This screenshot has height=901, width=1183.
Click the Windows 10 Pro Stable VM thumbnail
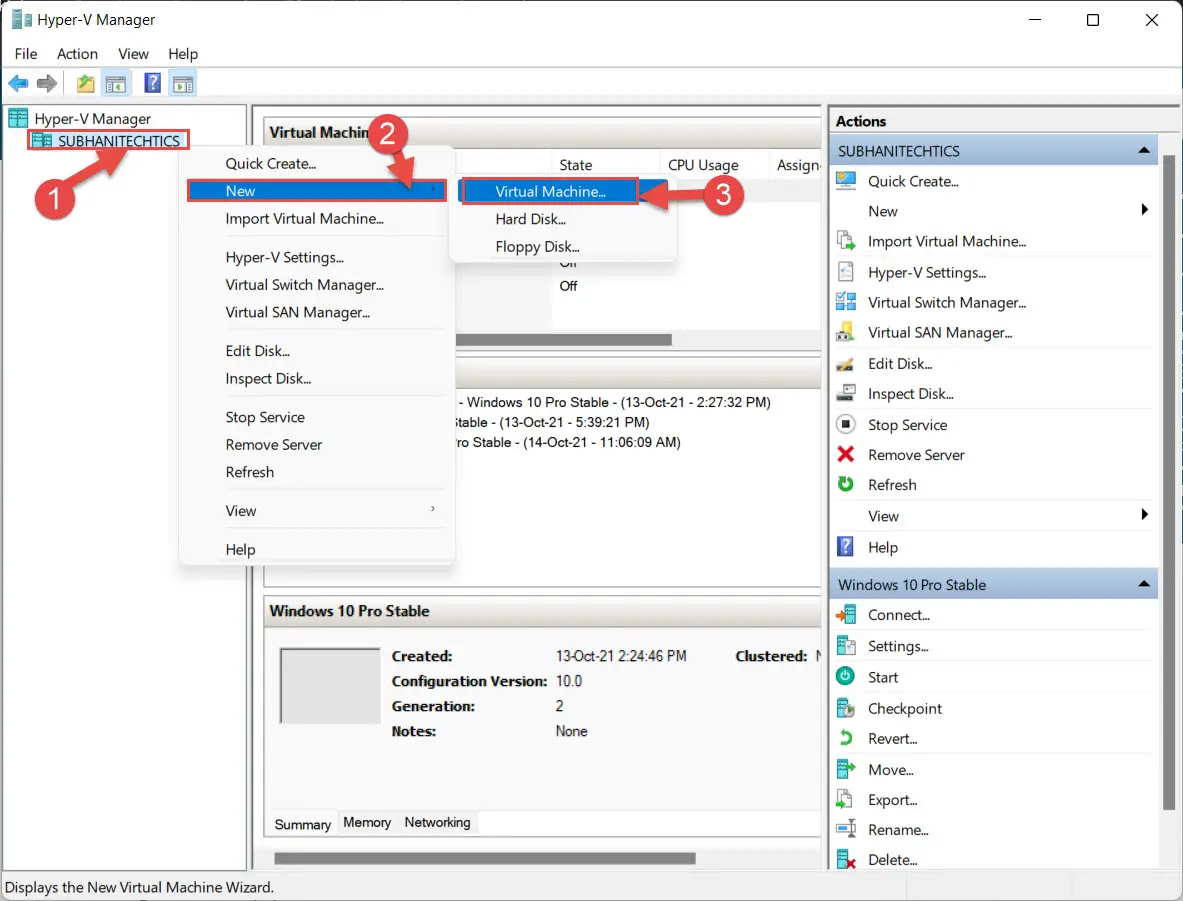330,685
